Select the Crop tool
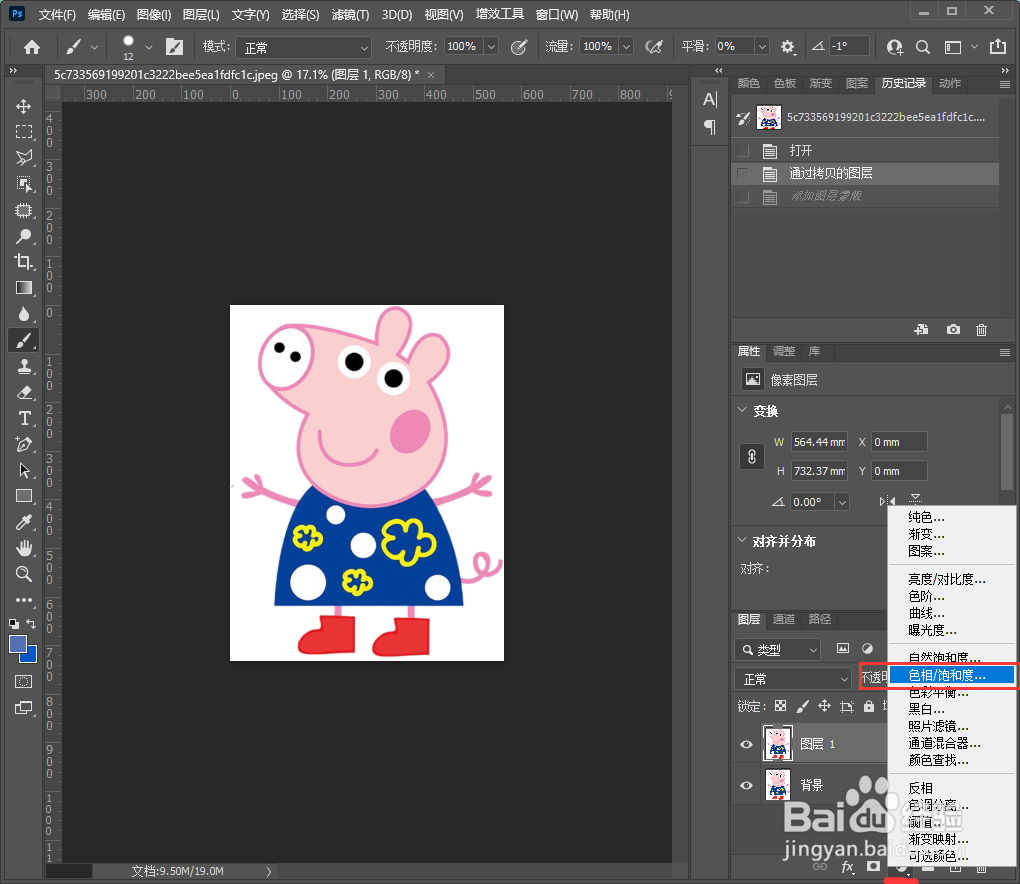Image resolution: width=1020 pixels, height=884 pixels. (24, 262)
